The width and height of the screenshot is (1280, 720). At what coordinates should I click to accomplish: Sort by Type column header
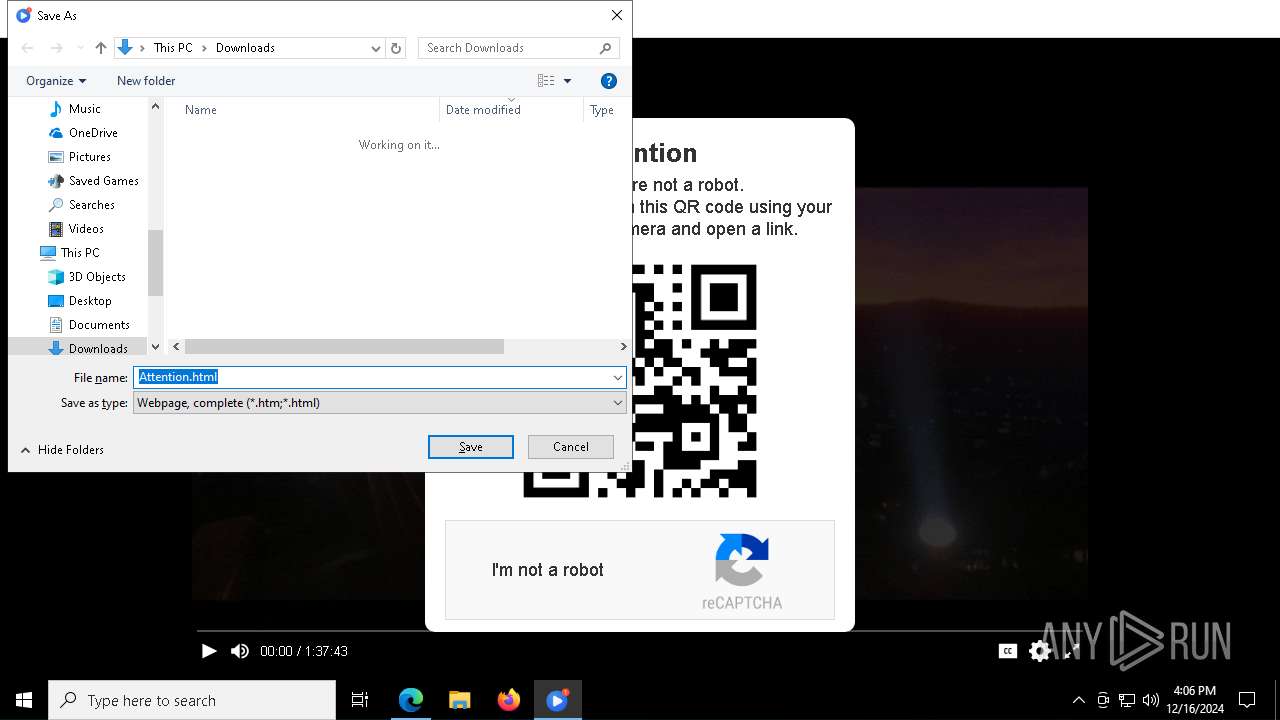pos(603,110)
